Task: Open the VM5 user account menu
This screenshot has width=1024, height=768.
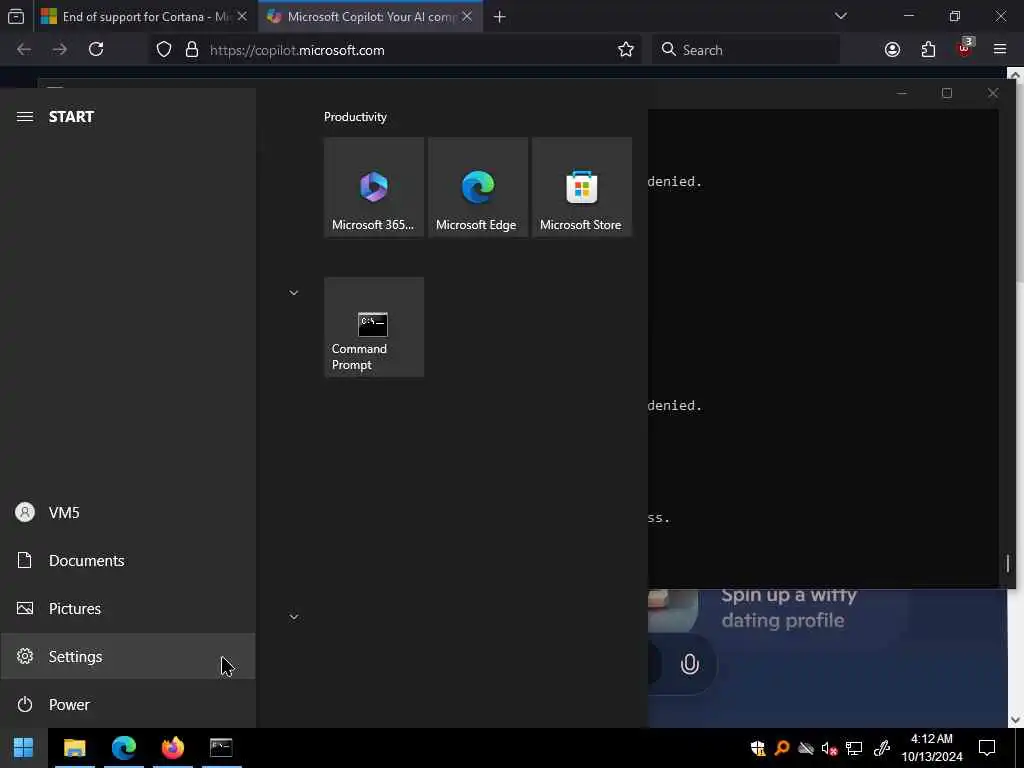Action: point(128,513)
